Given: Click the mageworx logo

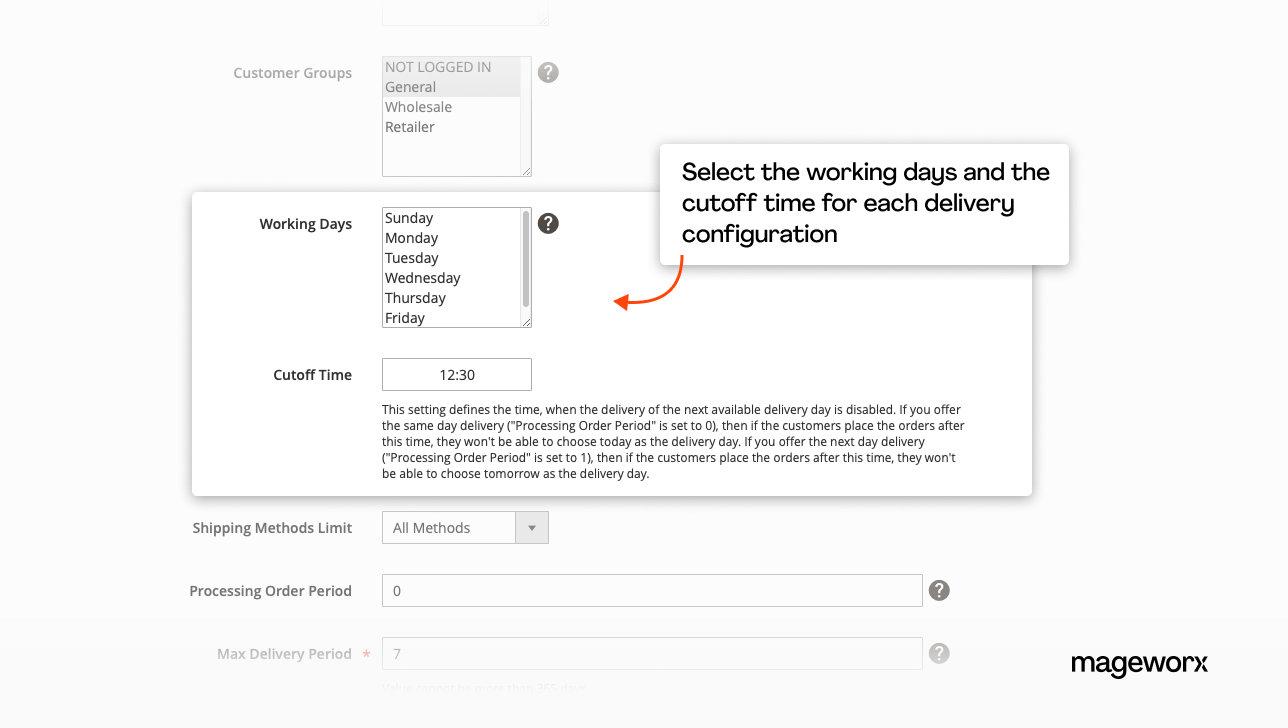Looking at the screenshot, I should (1139, 664).
